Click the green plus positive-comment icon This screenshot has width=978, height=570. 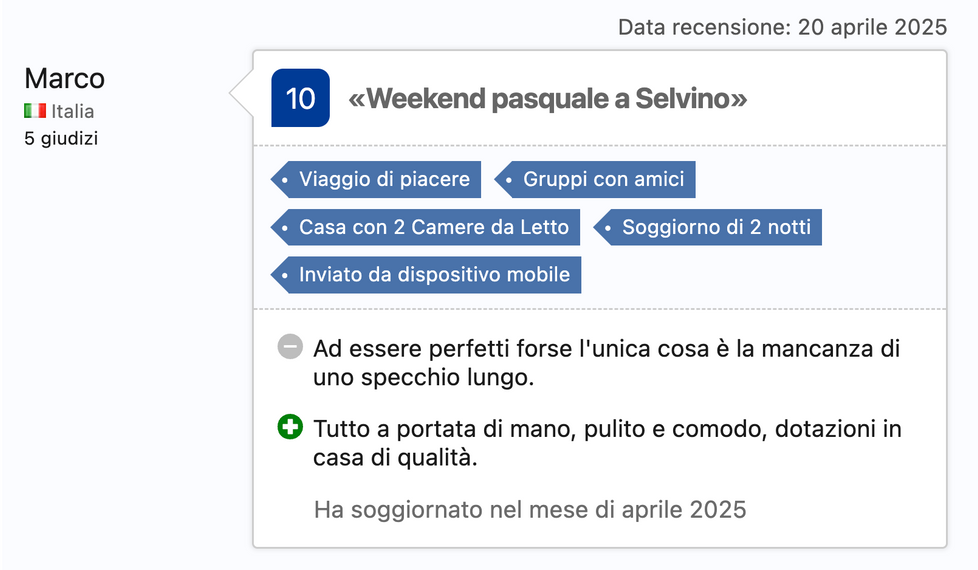pyautogui.click(x=289, y=428)
